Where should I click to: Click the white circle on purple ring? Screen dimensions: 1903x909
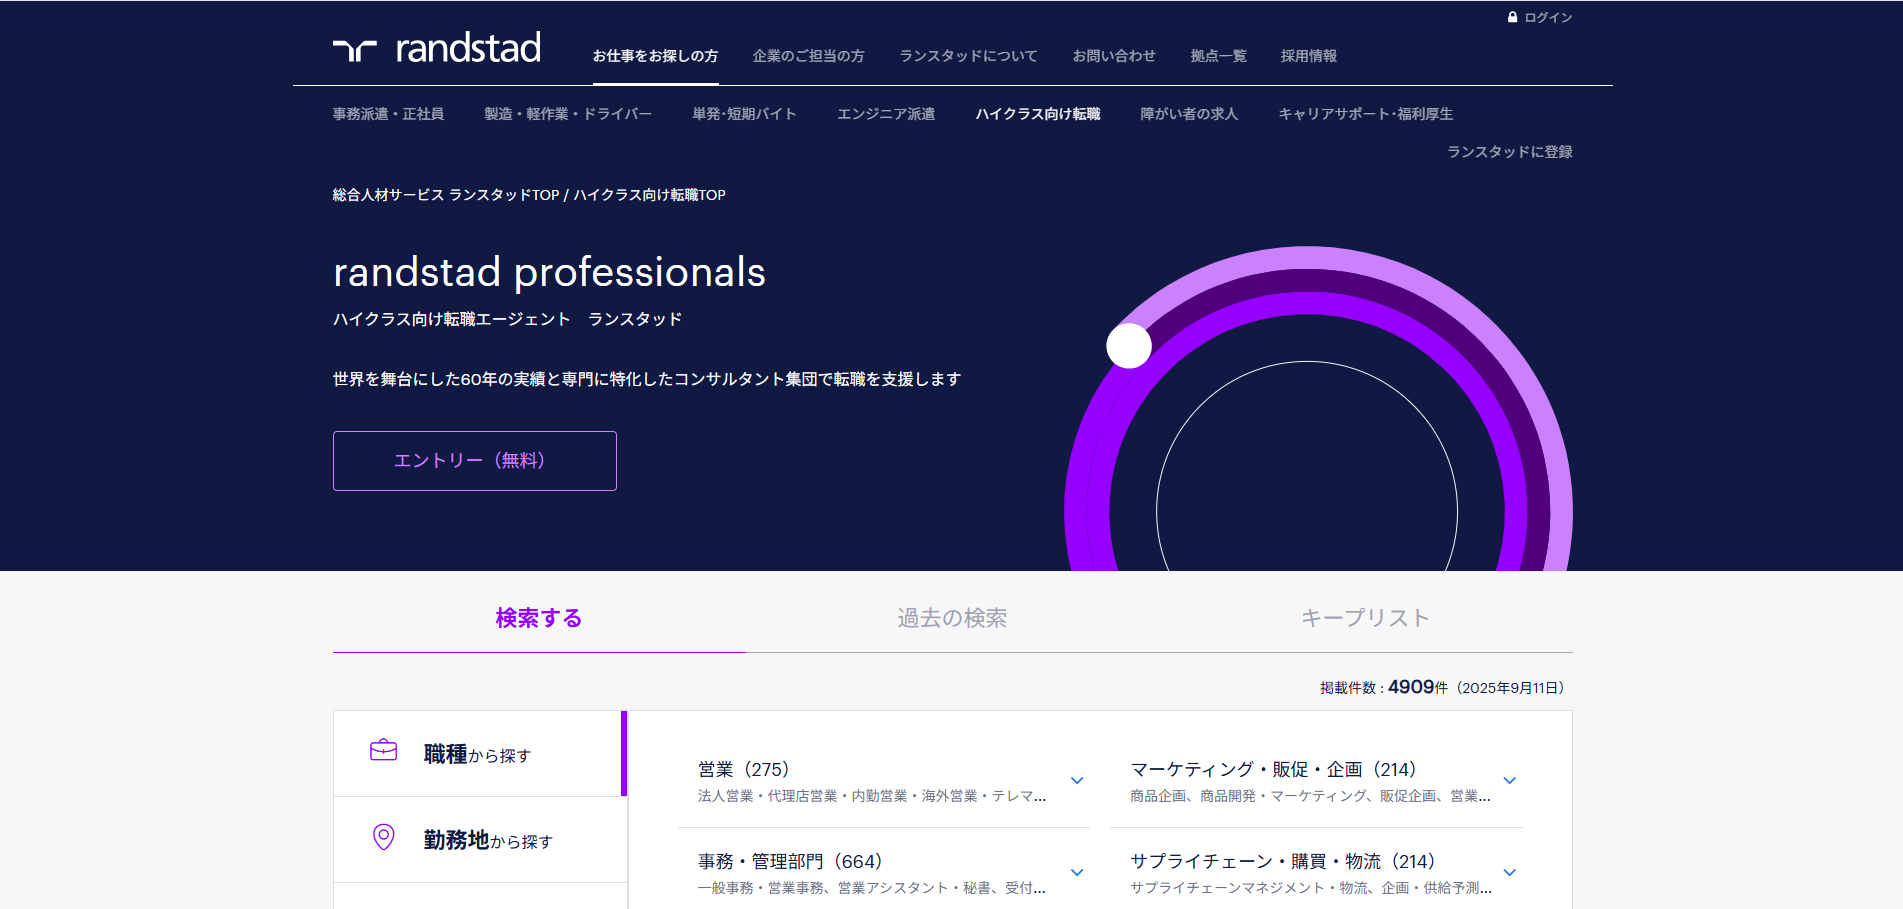(x=1129, y=346)
